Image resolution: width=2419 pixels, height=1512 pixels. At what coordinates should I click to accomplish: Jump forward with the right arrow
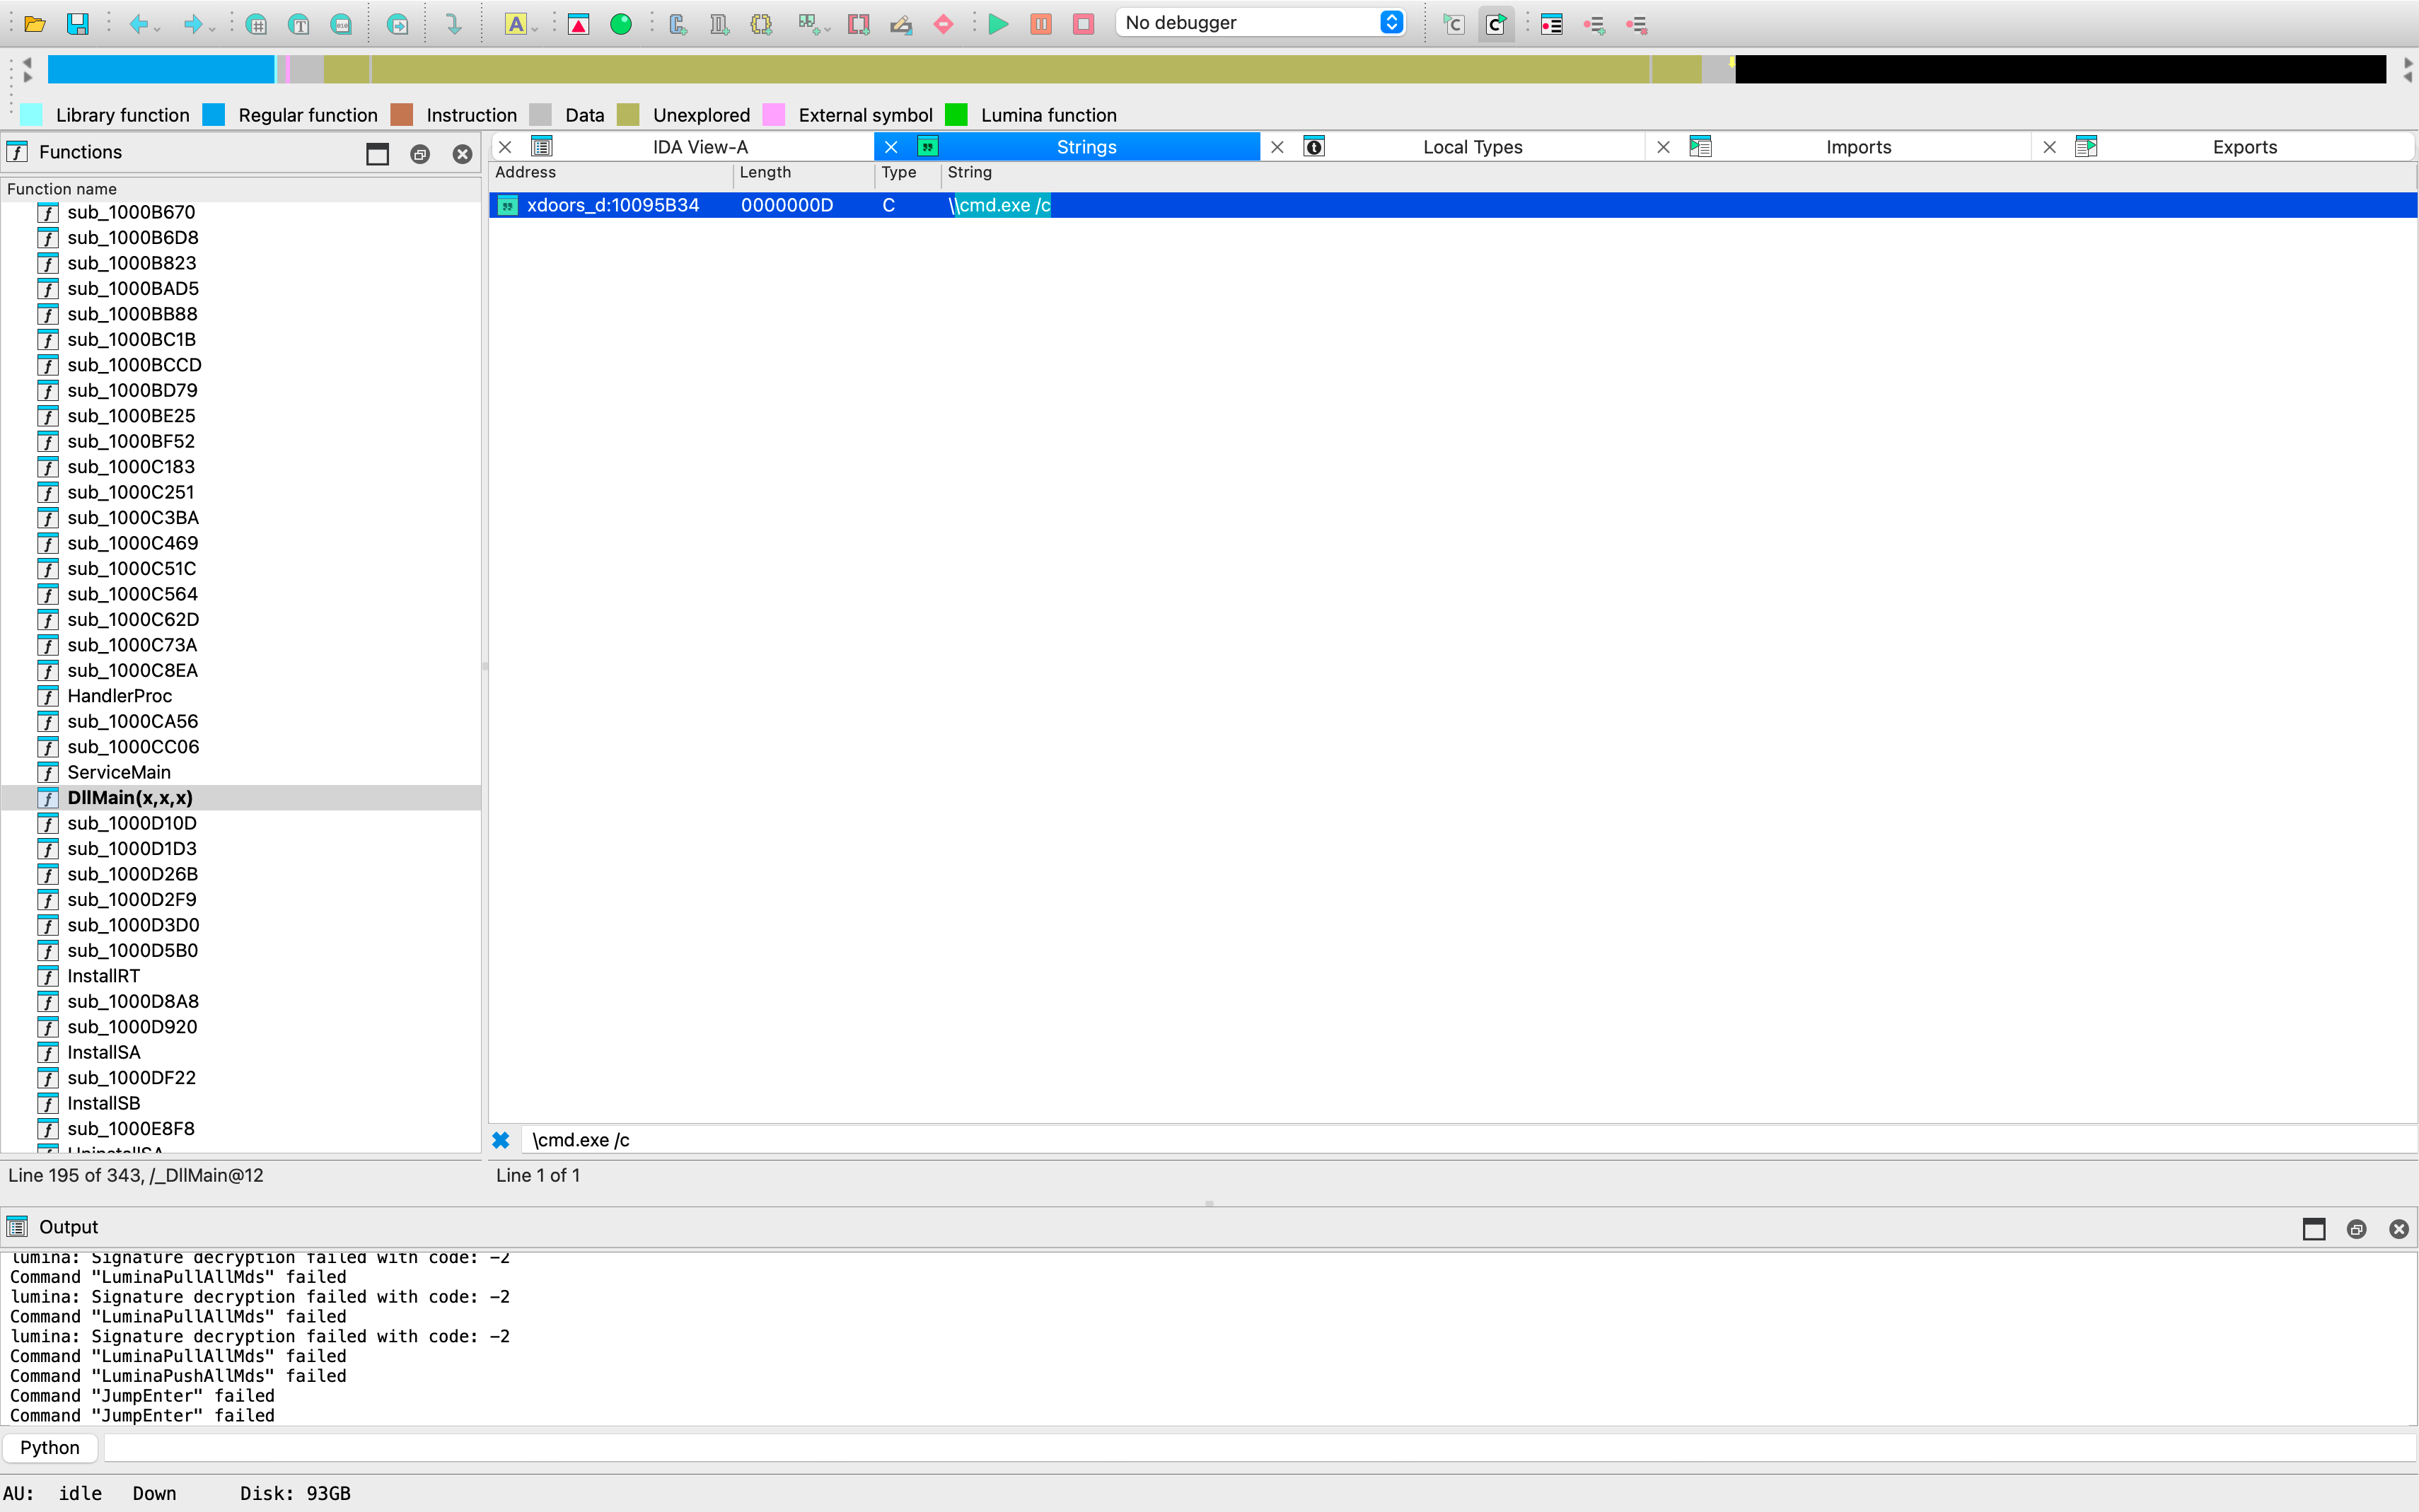pyautogui.click(x=192, y=24)
